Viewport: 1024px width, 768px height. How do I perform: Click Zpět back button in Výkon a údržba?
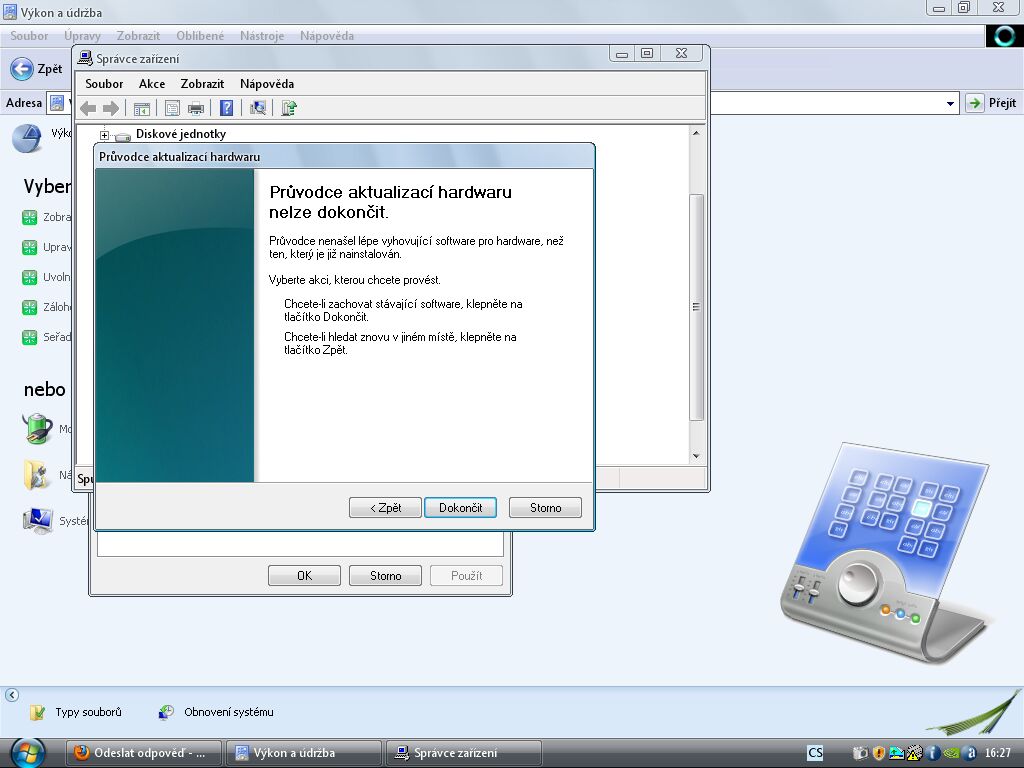(x=37, y=69)
